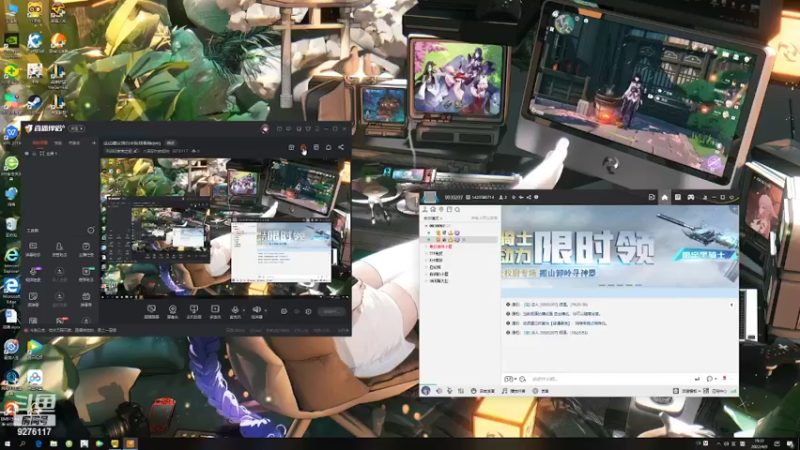Toggle the speaker icon in YY bottom bar

pos(439,391)
